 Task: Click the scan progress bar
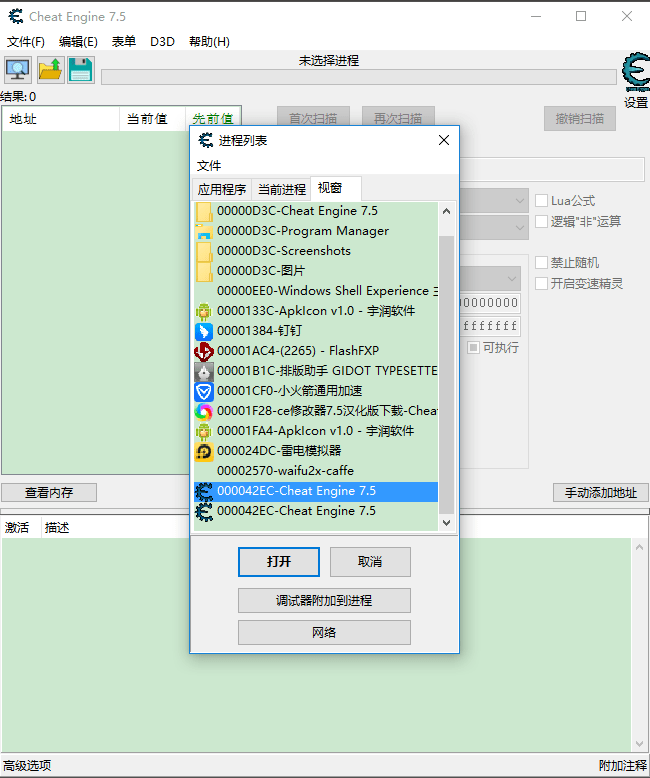coord(359,77)
